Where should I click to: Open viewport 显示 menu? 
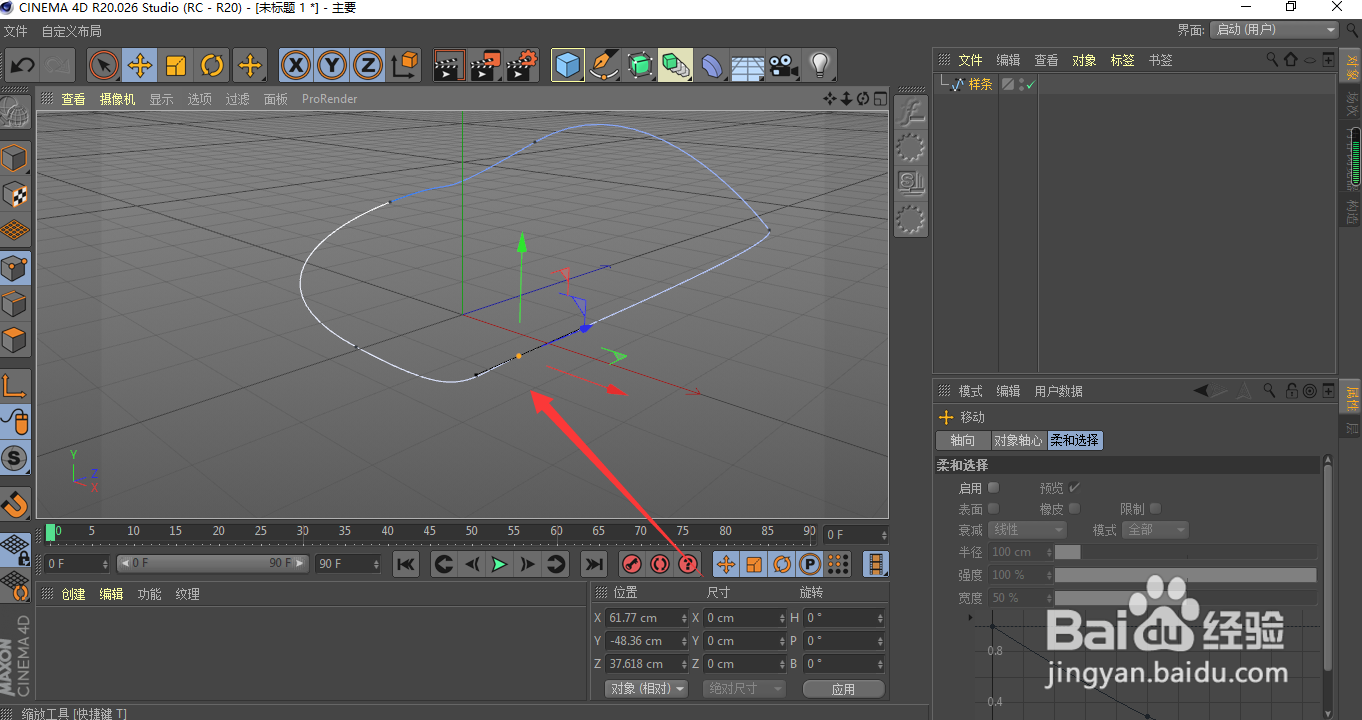pyautogui.click(x=161, y=99)
